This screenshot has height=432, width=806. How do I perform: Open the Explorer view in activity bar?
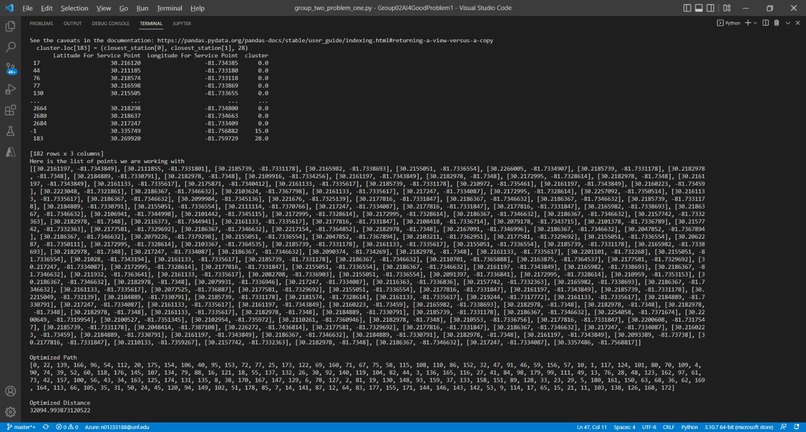[x=10, y=26]
